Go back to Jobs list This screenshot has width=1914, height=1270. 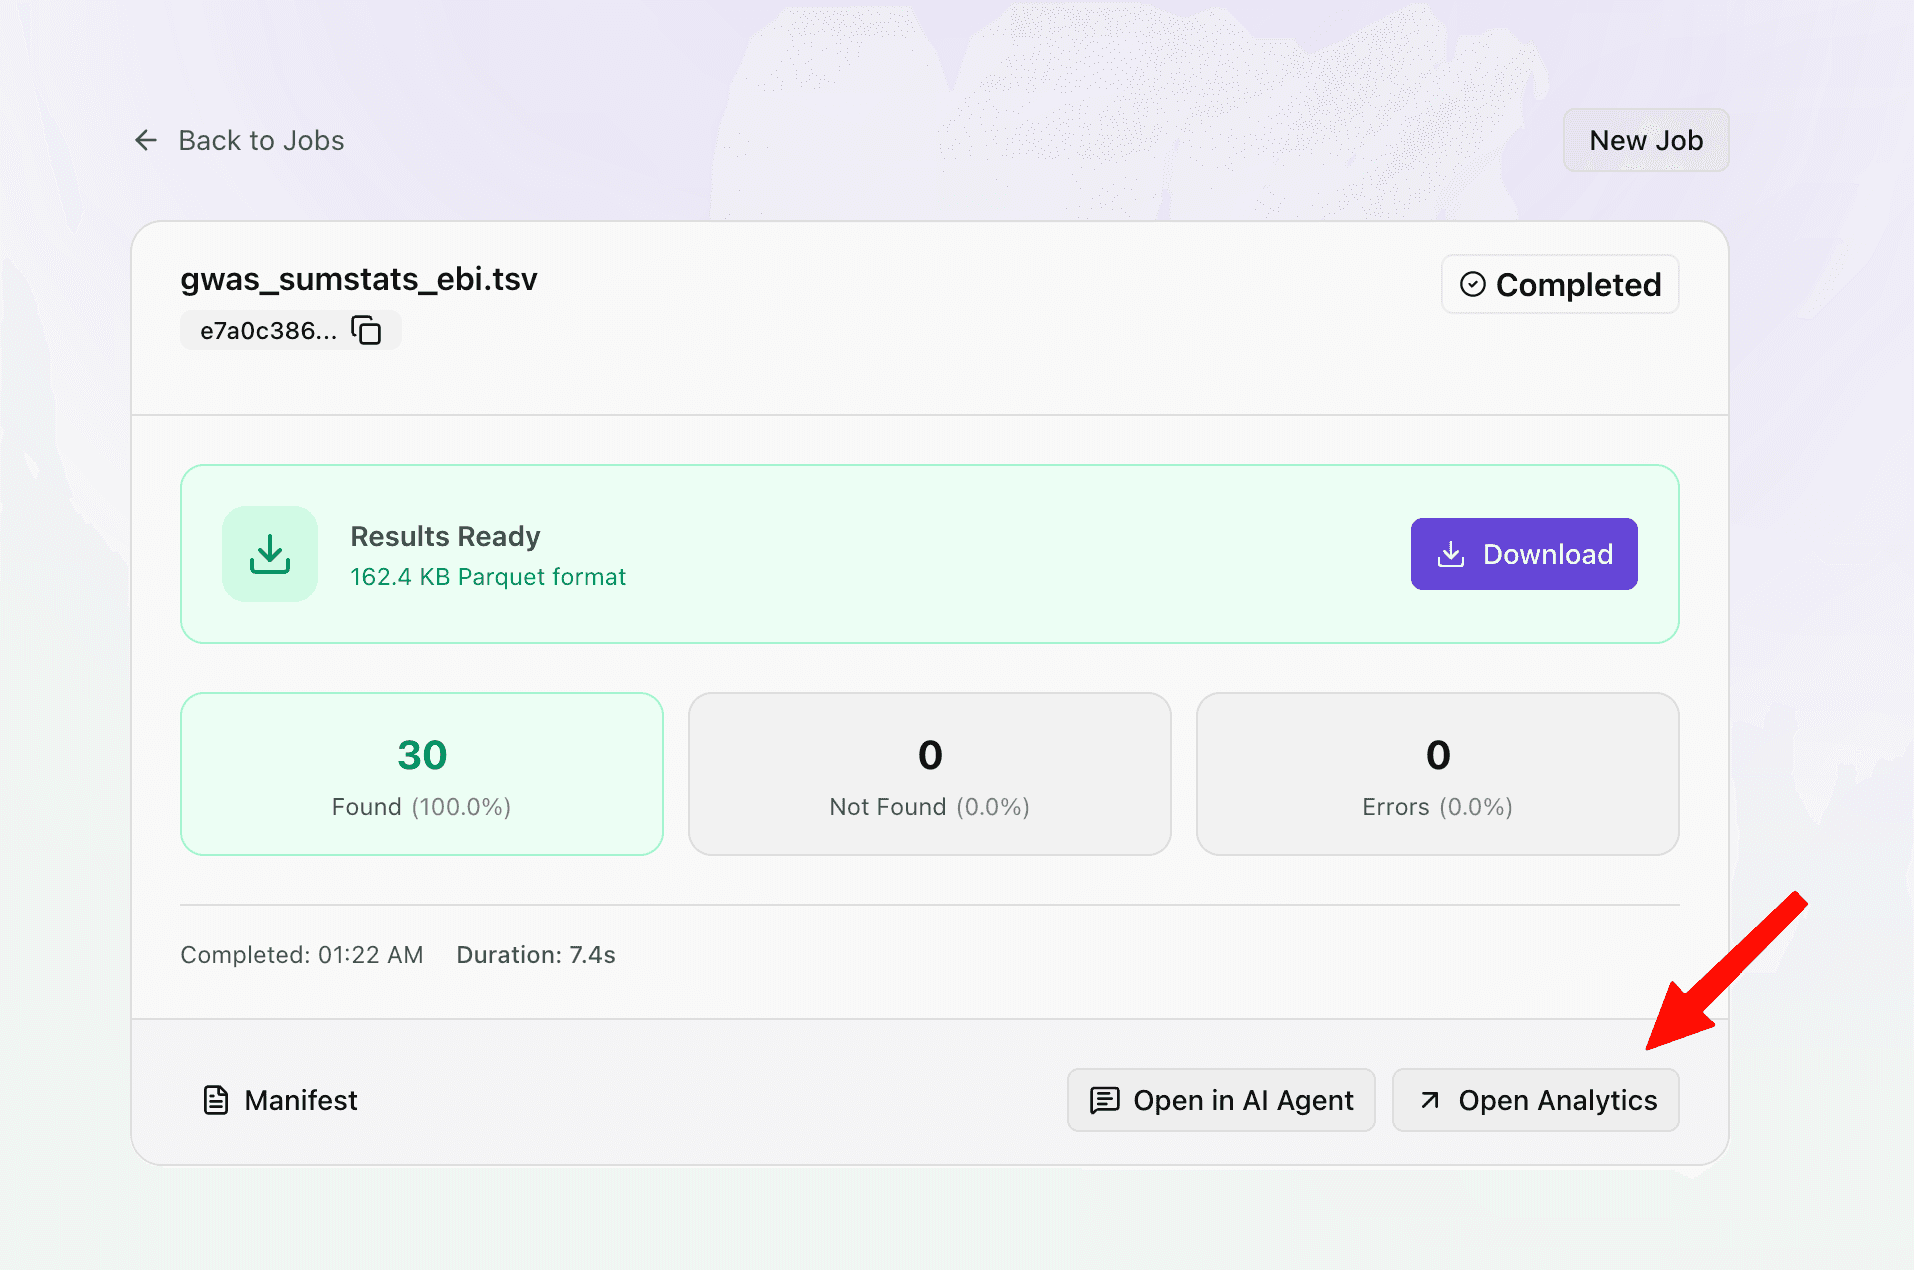[x=239, y=140]
